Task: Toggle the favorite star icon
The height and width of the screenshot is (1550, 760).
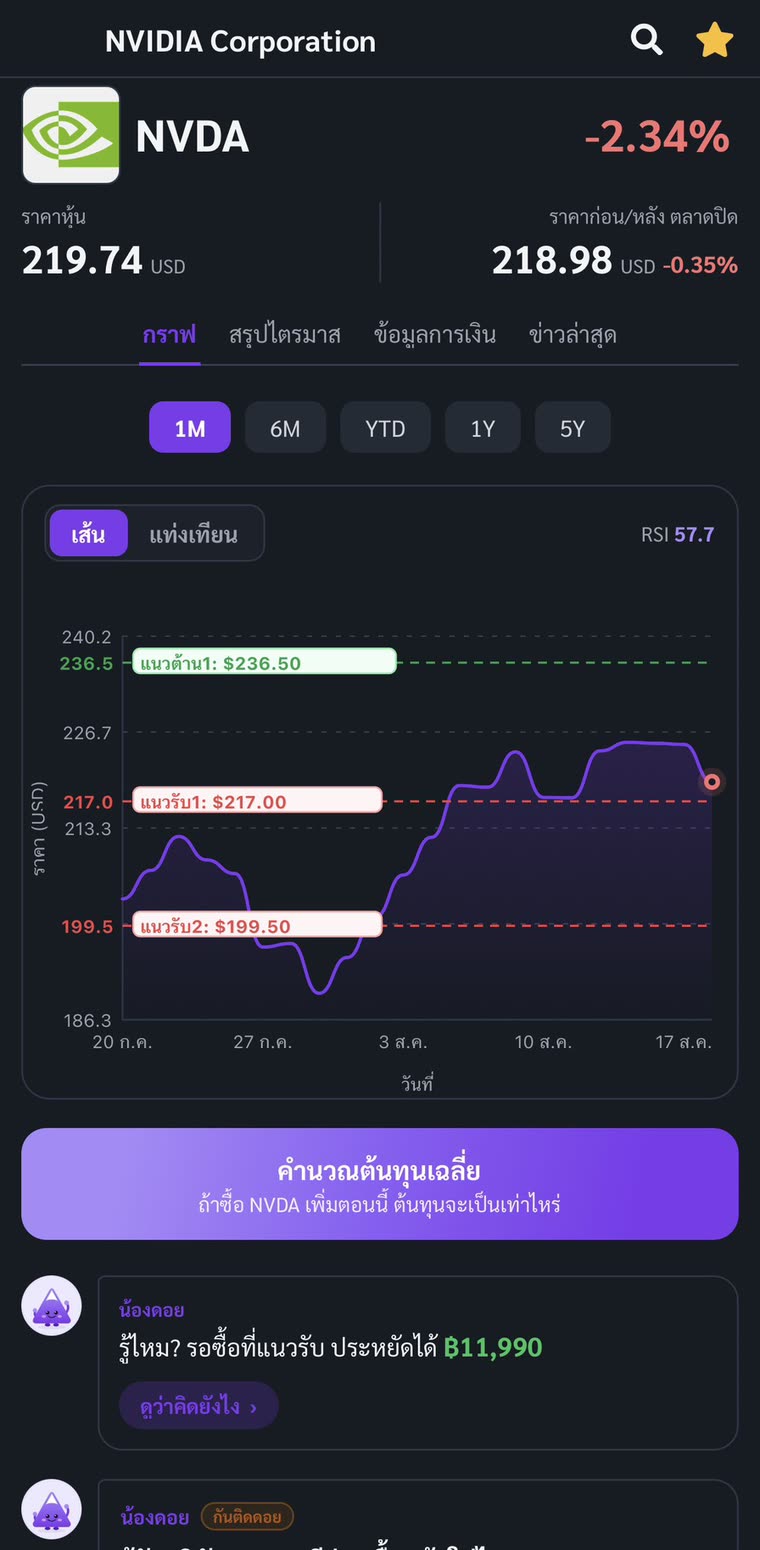Action: (x=715, y=41)
